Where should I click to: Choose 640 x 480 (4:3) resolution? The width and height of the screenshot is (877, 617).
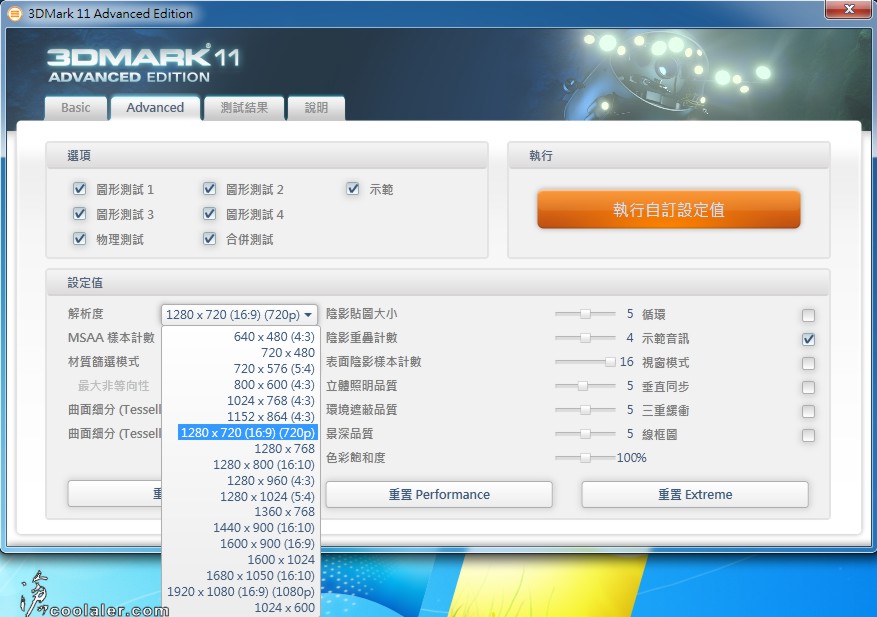click(x=274, y=337)
